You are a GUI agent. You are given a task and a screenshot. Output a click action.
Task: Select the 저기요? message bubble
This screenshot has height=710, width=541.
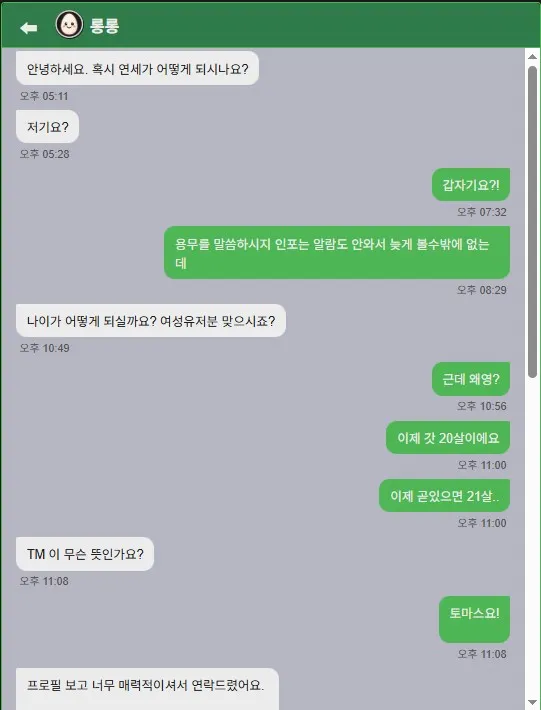pos(48,127)
